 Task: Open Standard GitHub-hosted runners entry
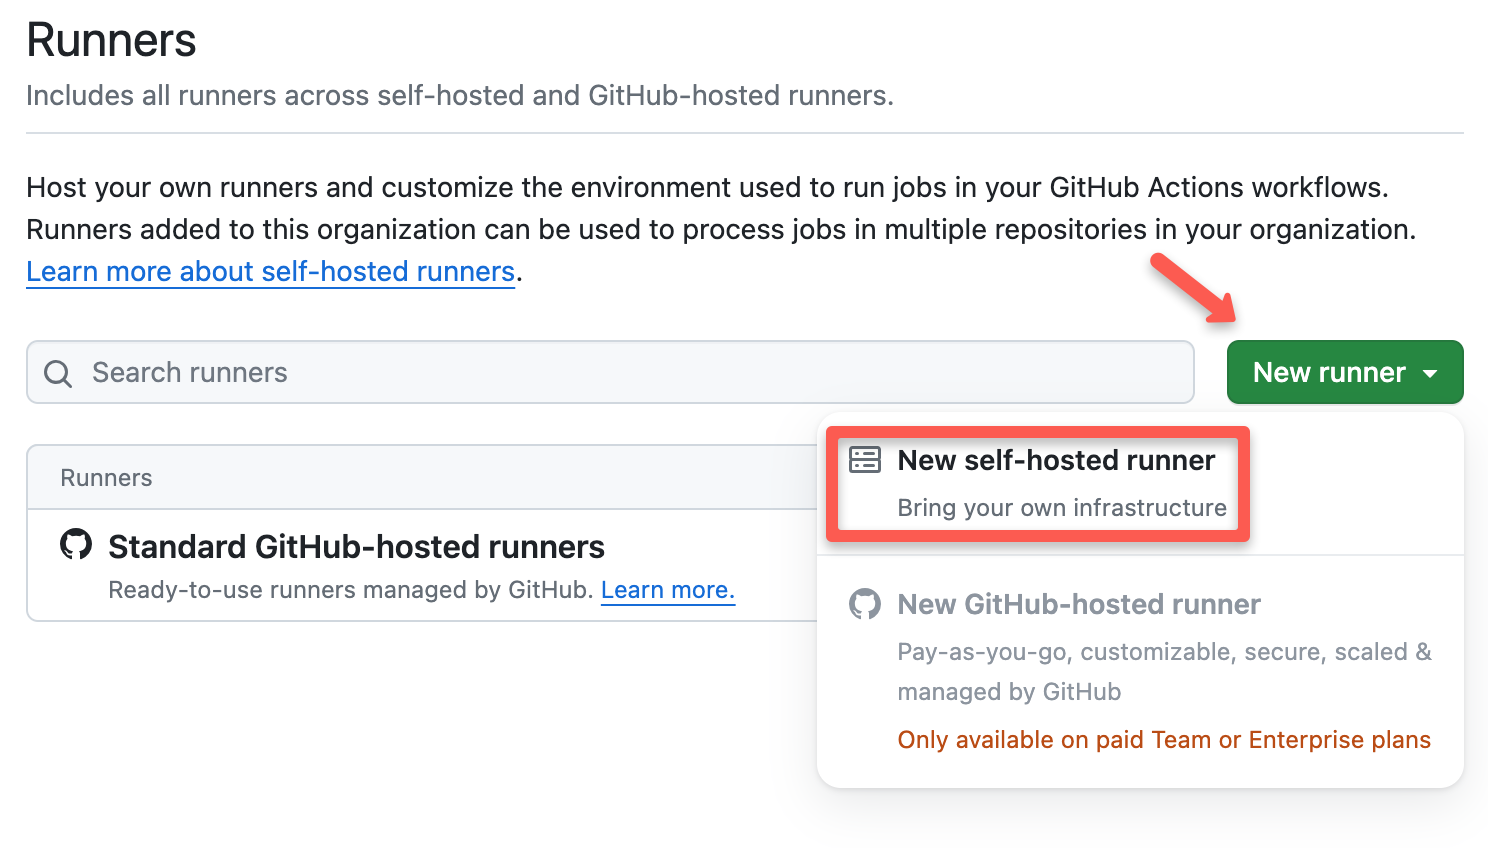point(356,546)
